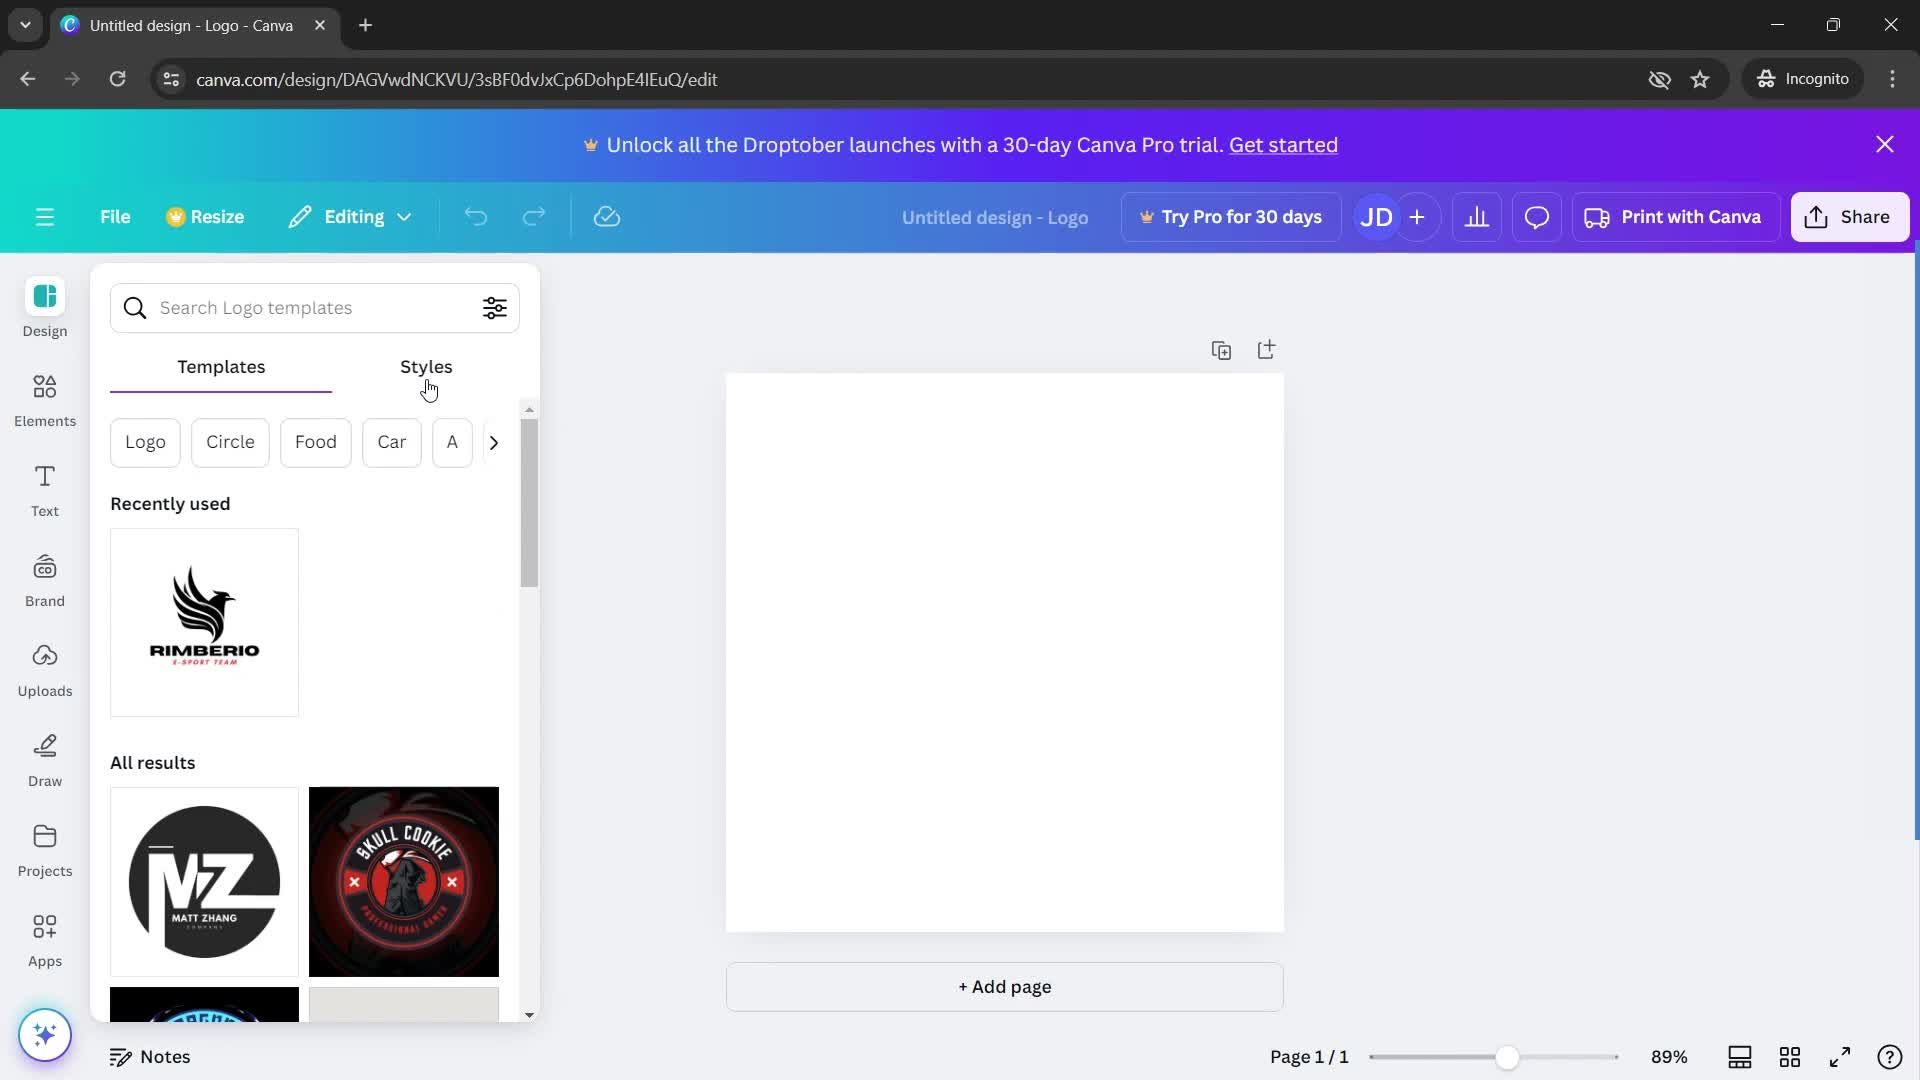Image resolution: width=1920 pixels, height=1080 pixels.
Task: Reload the browser page
Action: coord(117,79)
